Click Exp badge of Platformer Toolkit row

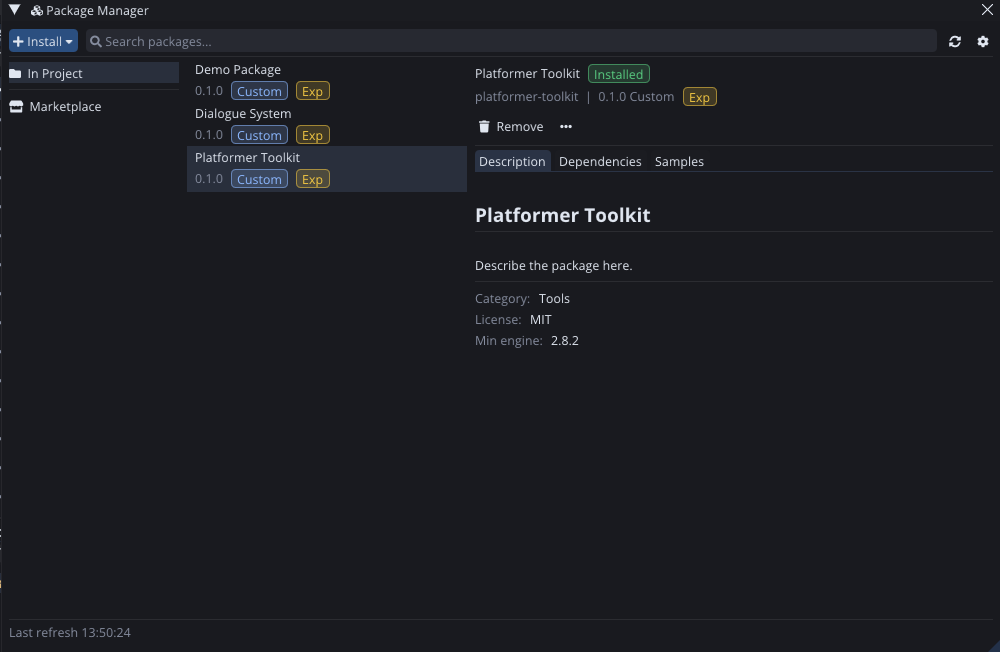click(312, 179)
